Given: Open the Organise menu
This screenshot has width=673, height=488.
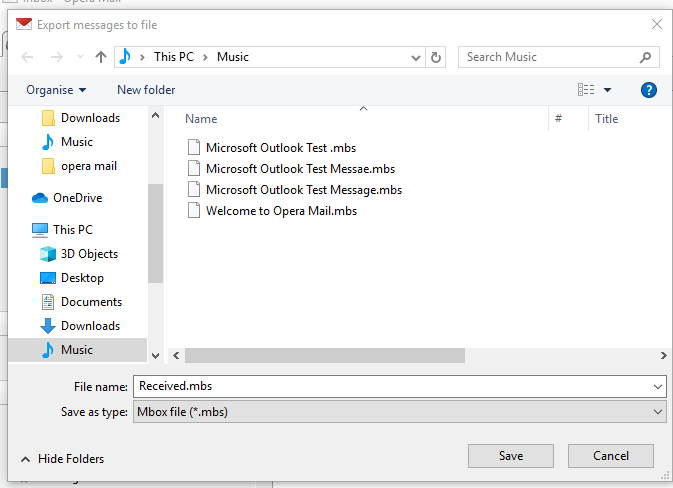Looking at the screenshot, I should [56, 90].
